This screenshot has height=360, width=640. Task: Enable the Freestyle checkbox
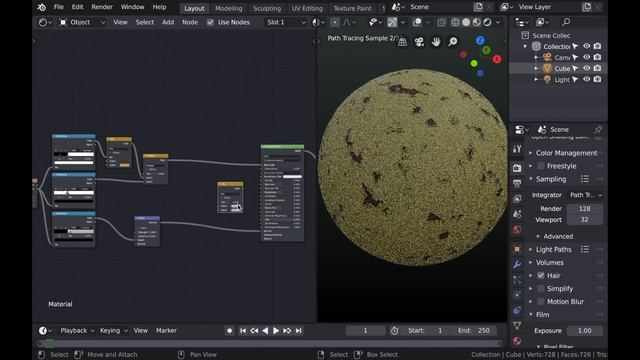tap(541, 166)
